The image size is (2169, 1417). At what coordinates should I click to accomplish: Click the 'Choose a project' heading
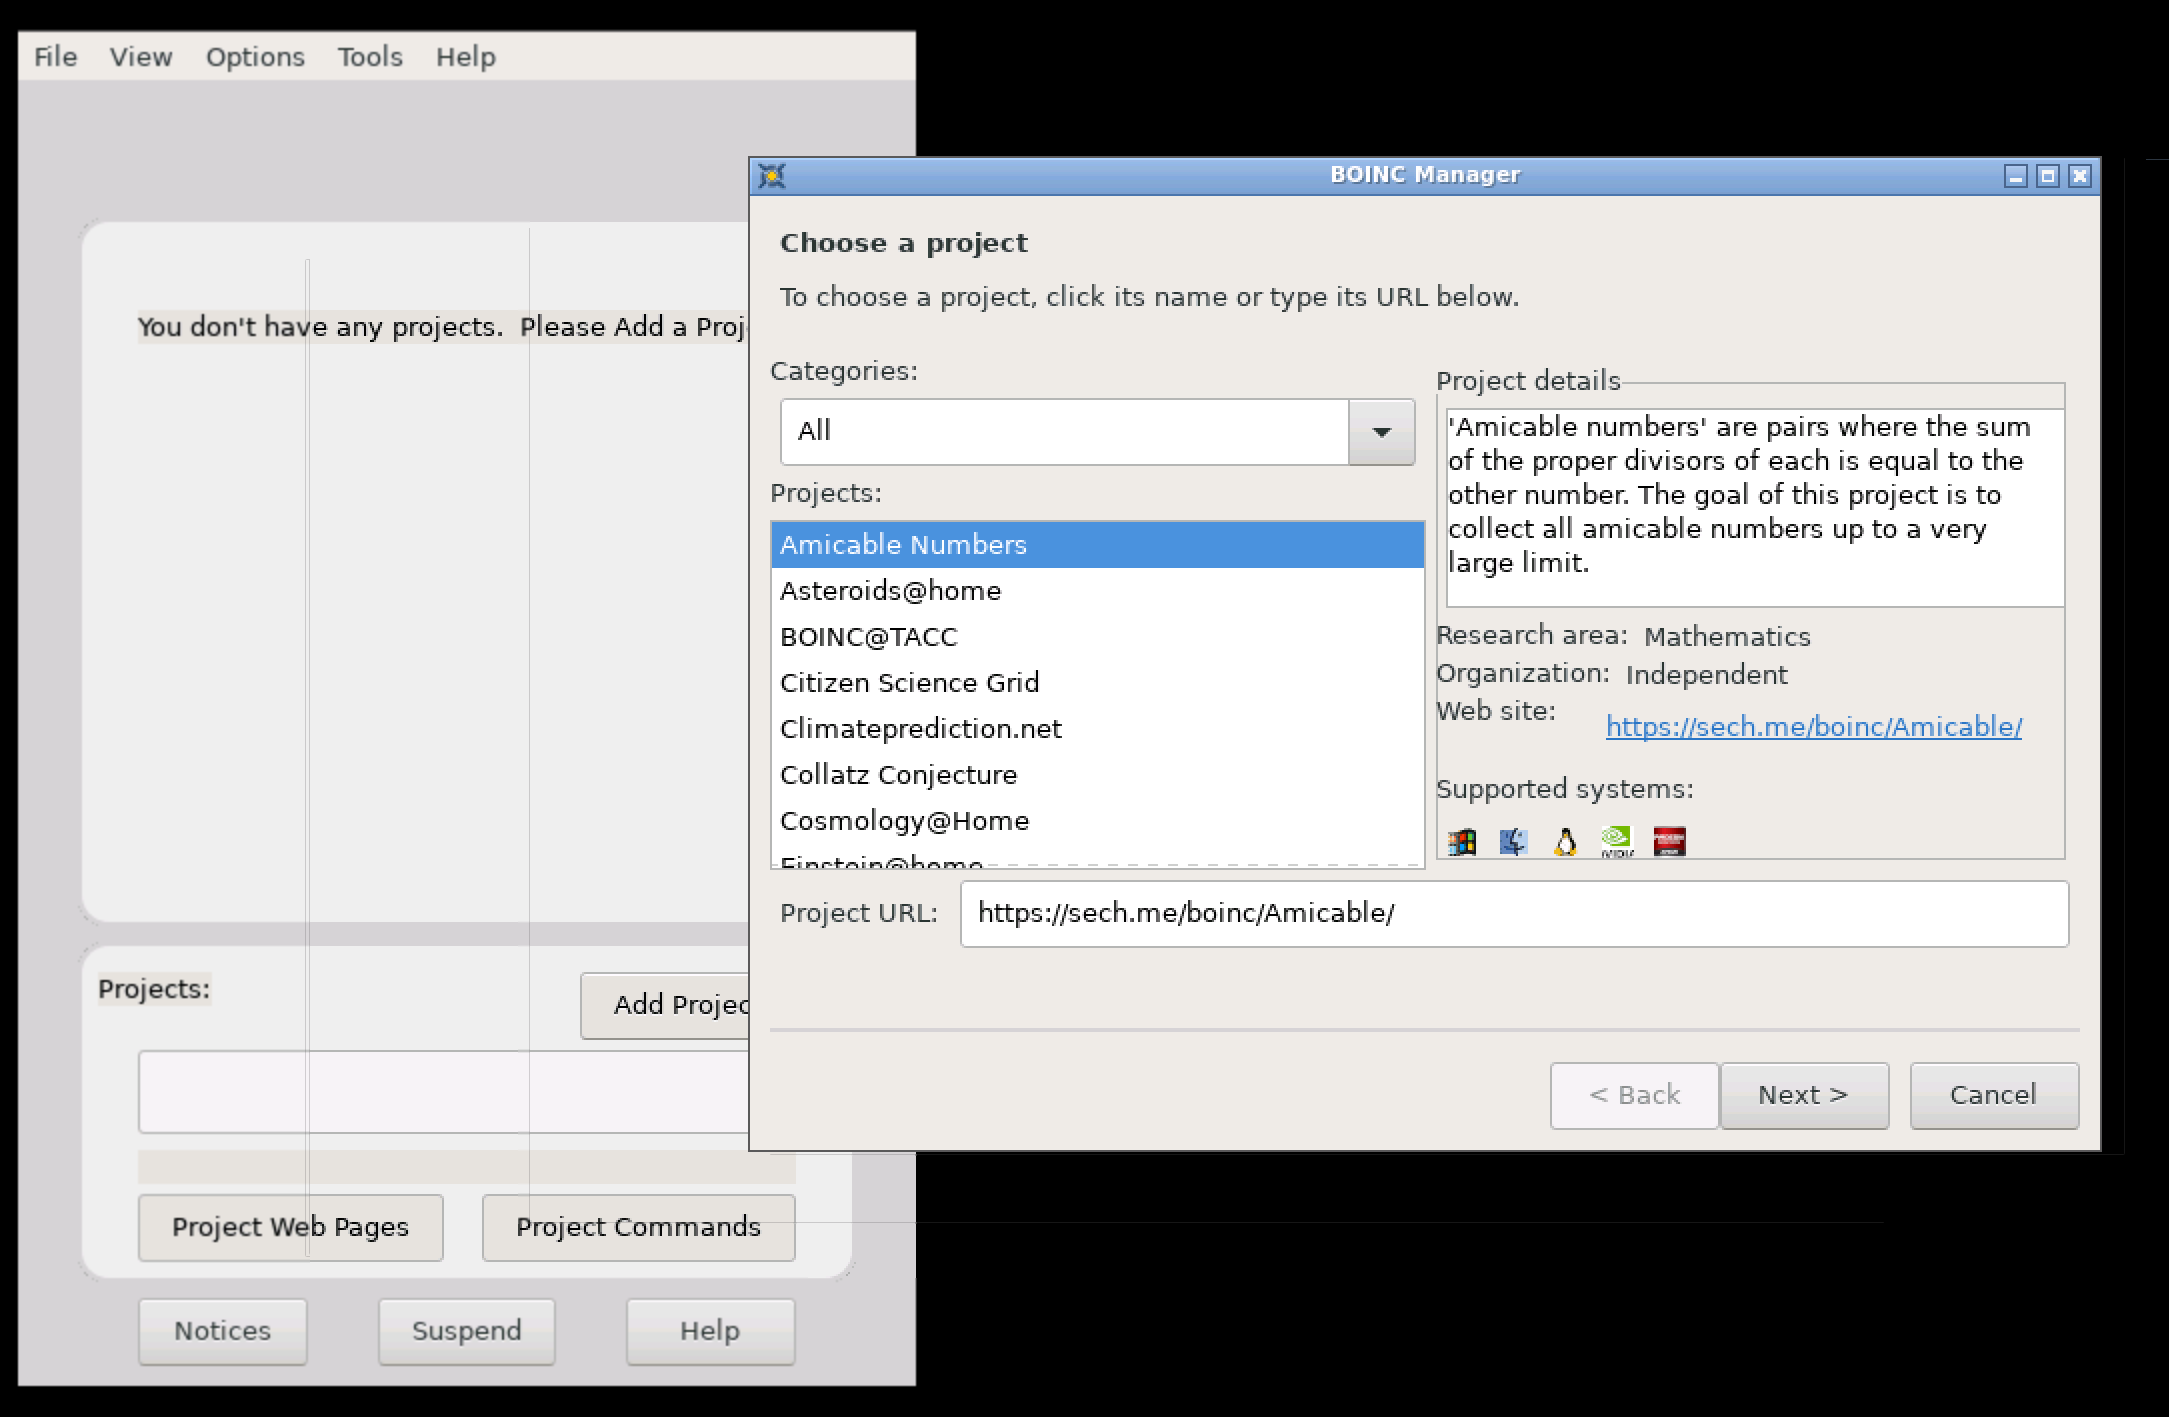[903, 243]
